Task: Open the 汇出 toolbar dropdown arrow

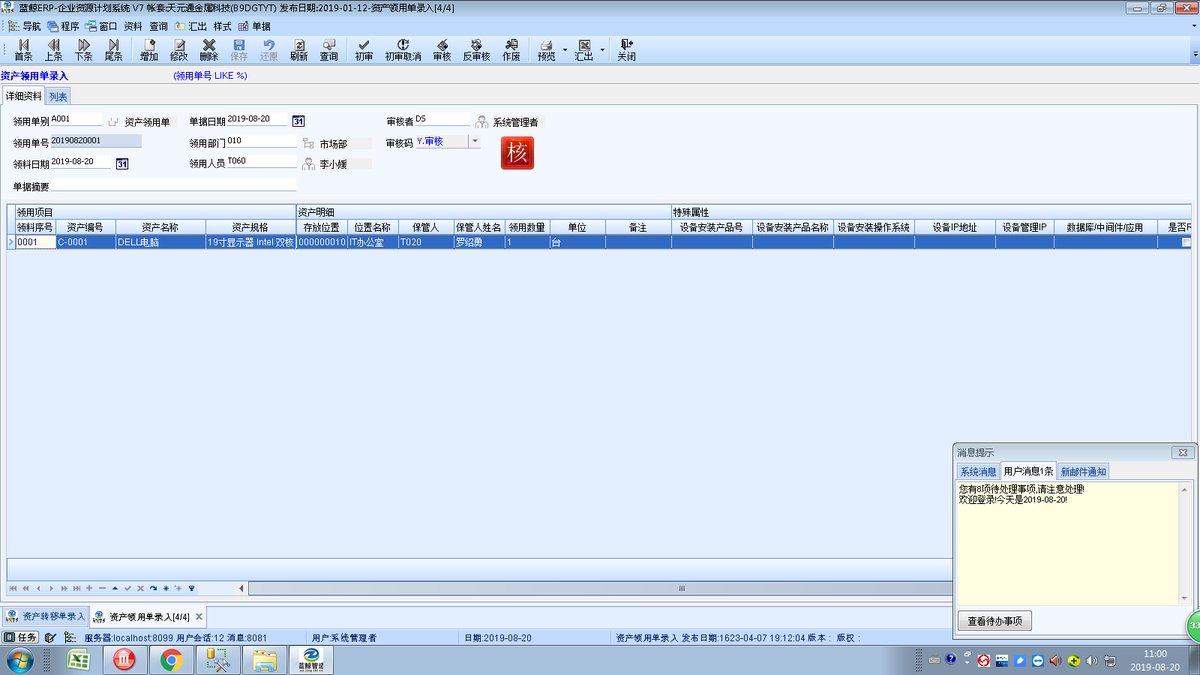Action: [603, 50]
